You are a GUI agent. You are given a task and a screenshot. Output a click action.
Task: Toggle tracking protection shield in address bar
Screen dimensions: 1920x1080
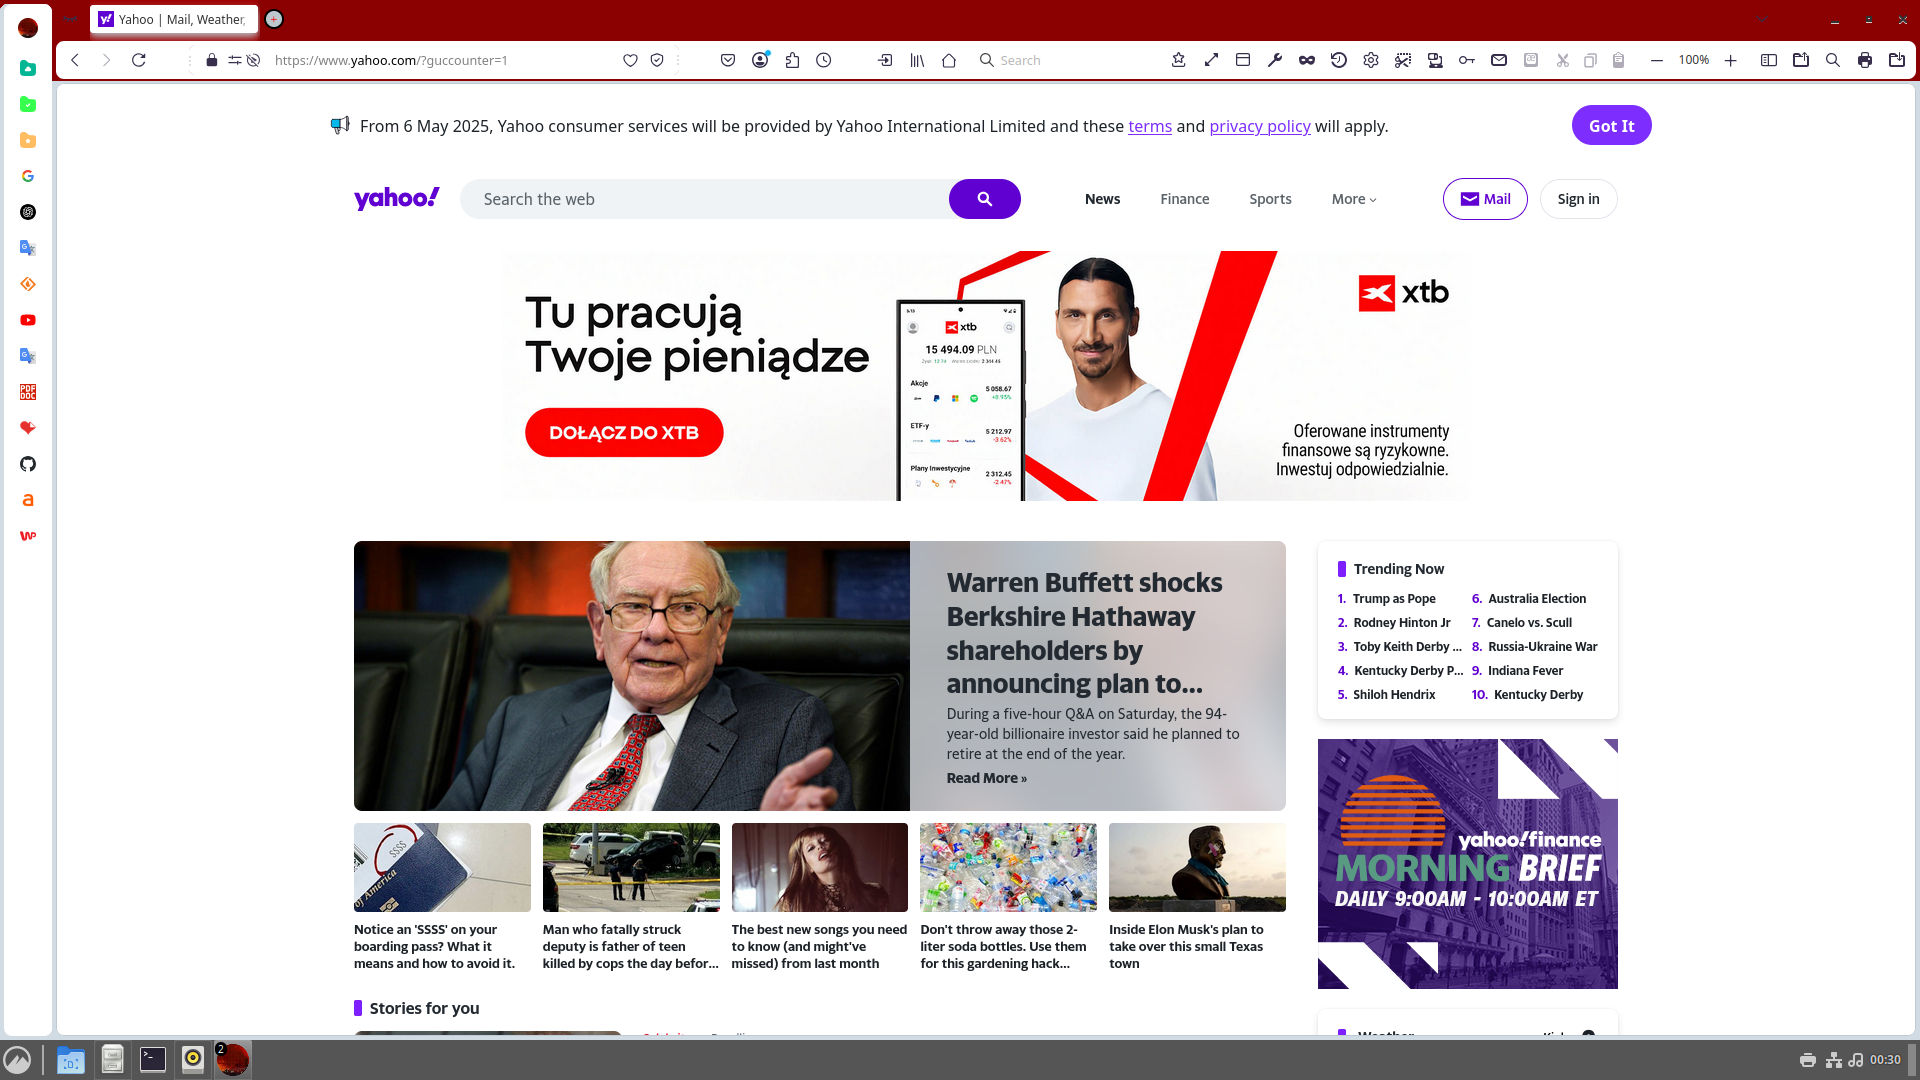point(657,60)
